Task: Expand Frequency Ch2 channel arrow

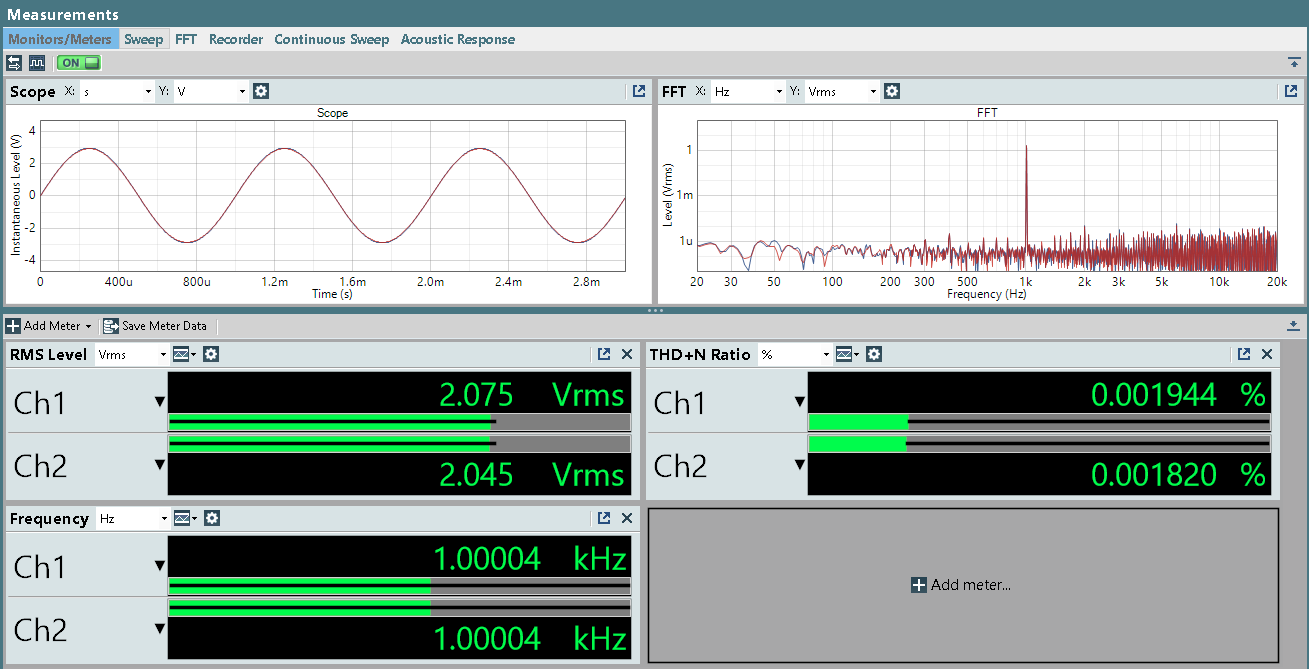Action: click(x=159, y=629)
